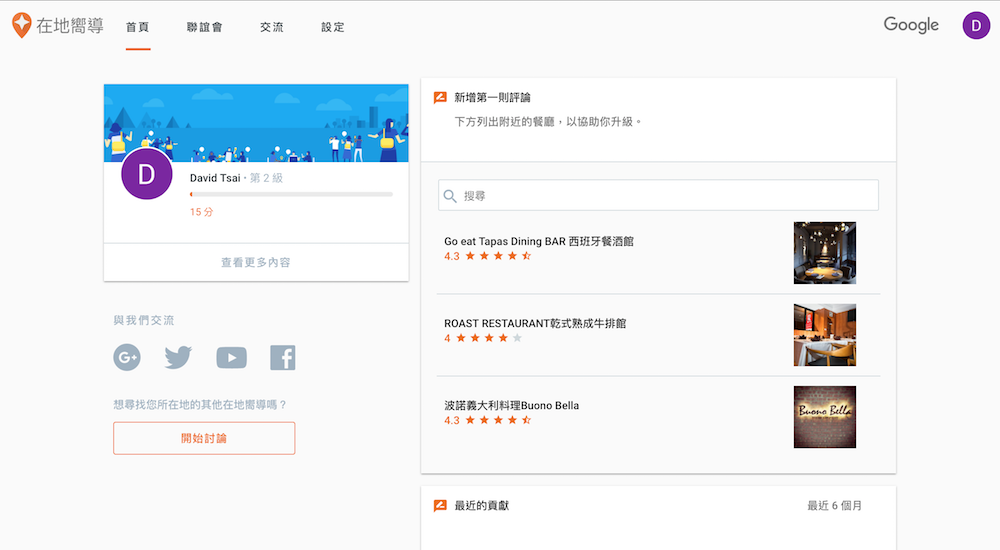Click the 搜尋 restaurant search field
This screenshot has height=550, width=1000.
click(x=665, y=196)
